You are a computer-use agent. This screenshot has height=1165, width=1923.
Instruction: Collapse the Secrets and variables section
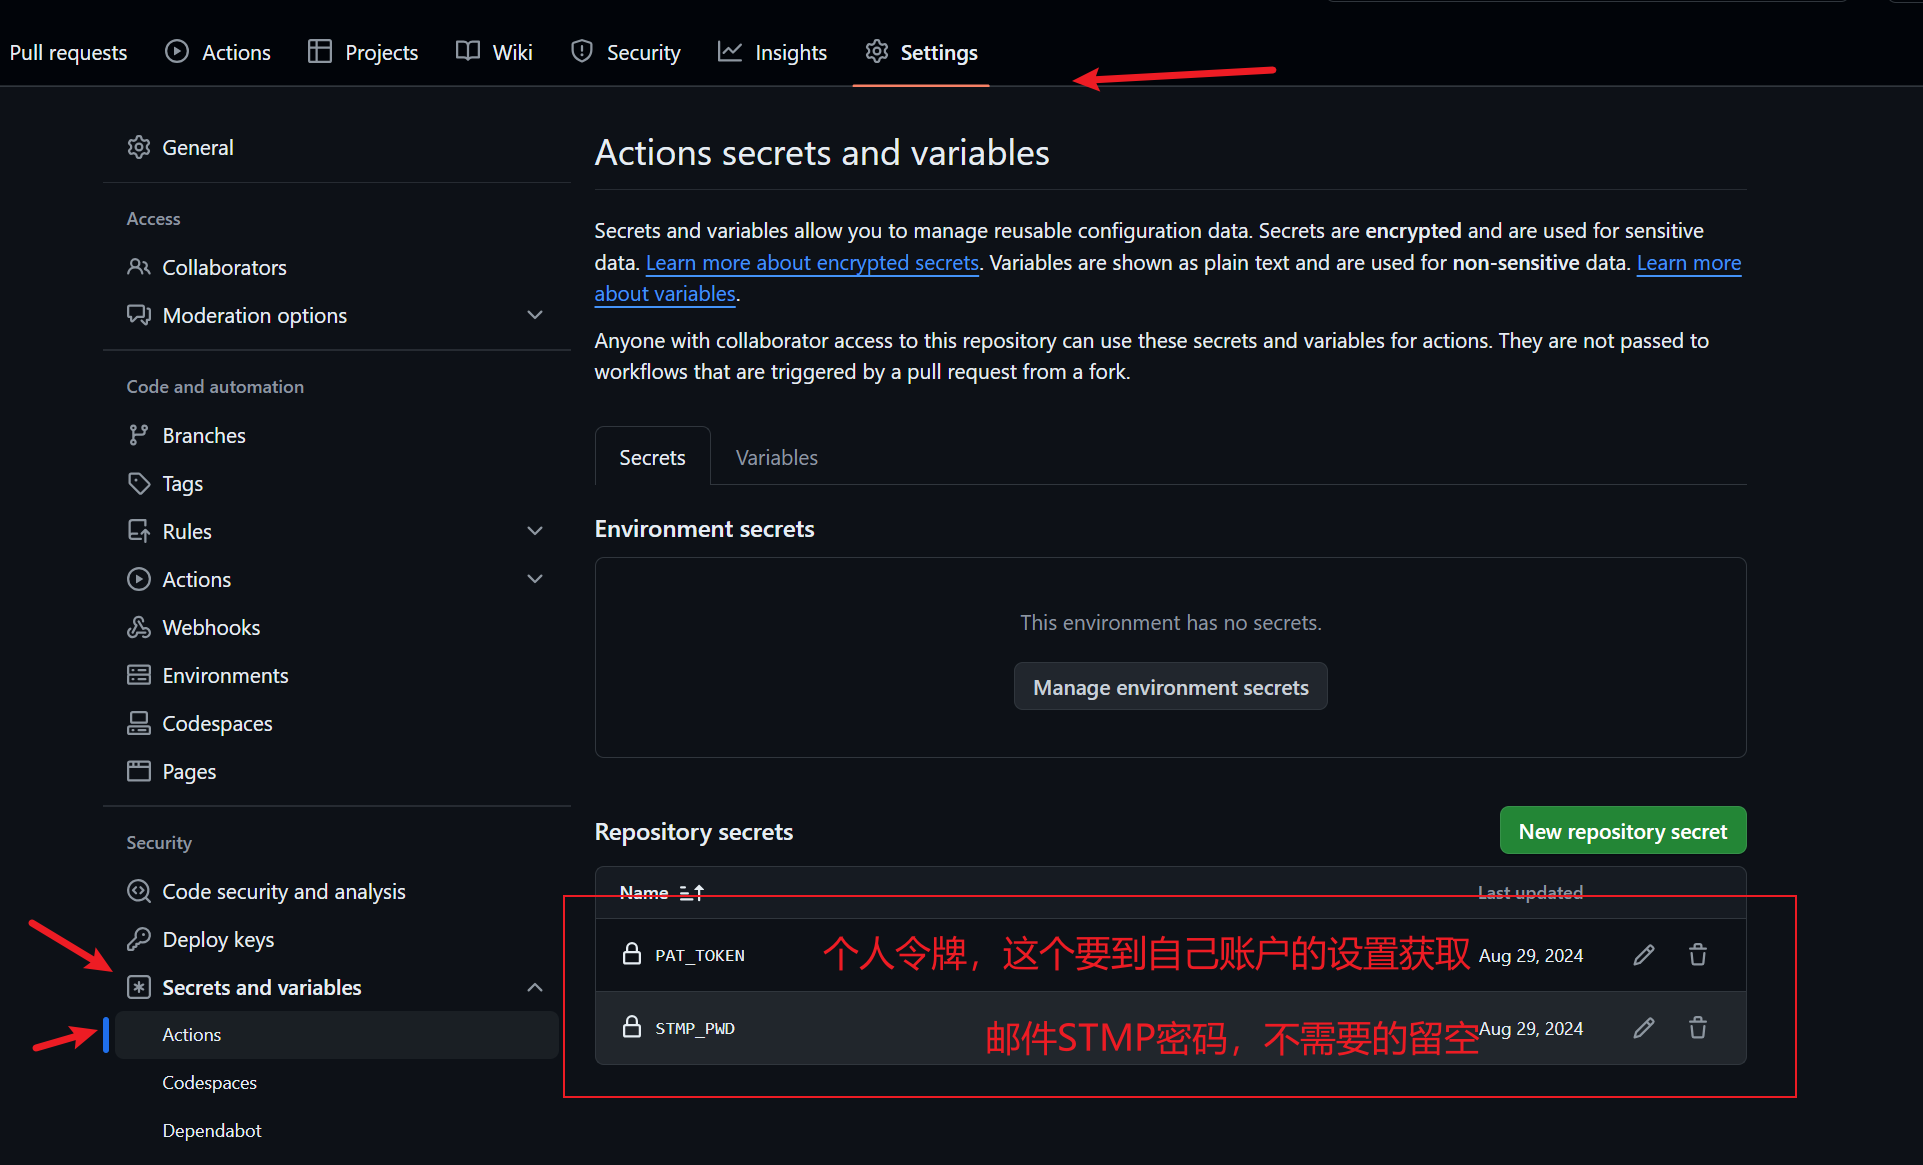point(535,987)
